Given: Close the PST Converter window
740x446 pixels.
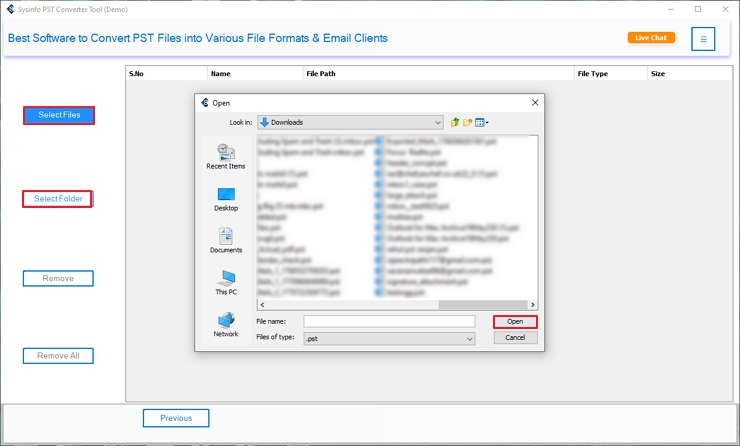Looking at the screenshot, I should [725, 9].
